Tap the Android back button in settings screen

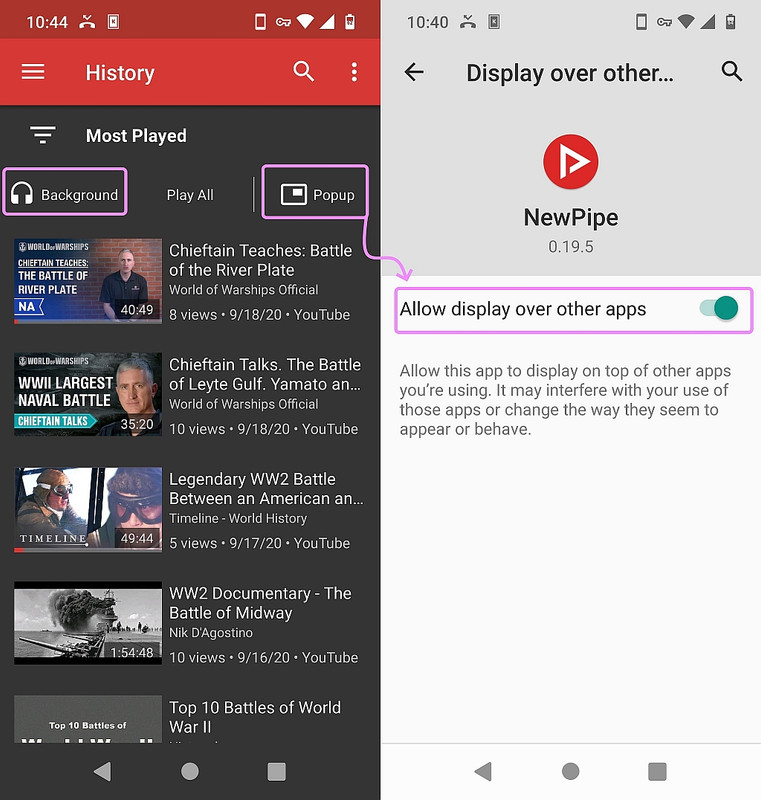coord(484,771)
